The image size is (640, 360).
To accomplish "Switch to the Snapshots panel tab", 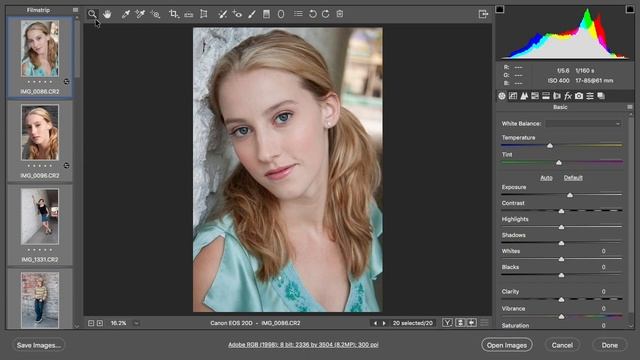I will [x=601, y=96].
